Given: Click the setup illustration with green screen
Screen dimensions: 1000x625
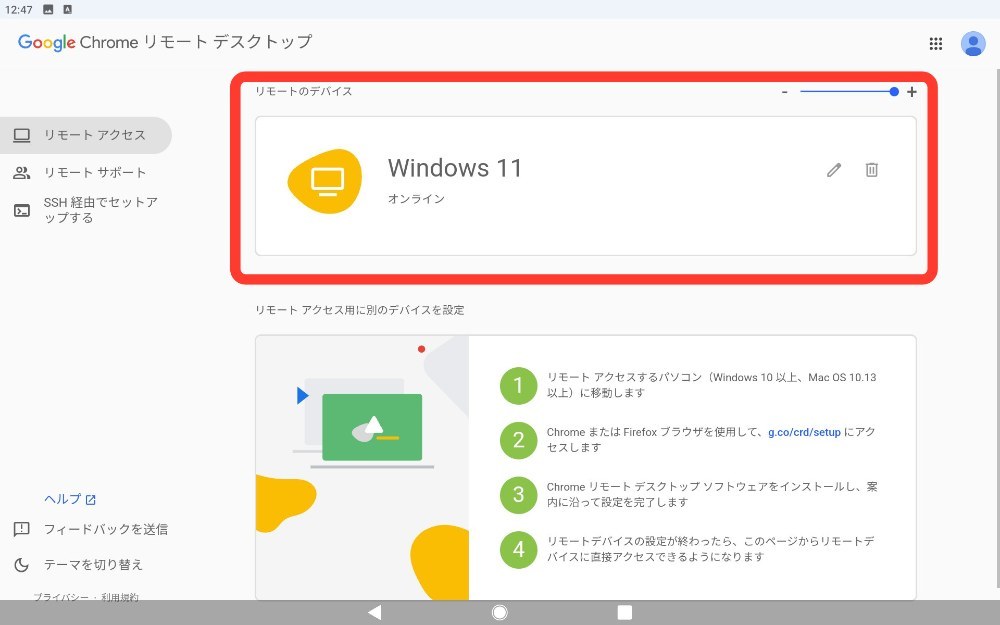Looking at the screenshot, I should (362, 467).
